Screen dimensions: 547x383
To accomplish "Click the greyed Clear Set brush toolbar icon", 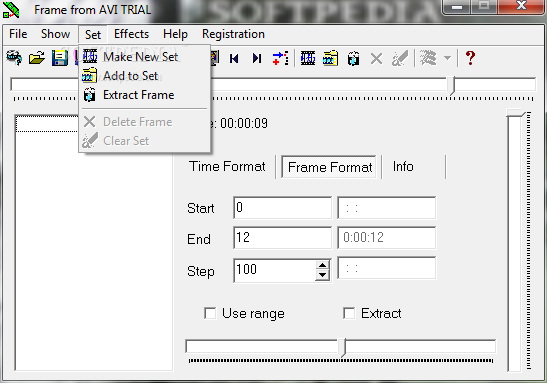I will (x=400, y=58).
